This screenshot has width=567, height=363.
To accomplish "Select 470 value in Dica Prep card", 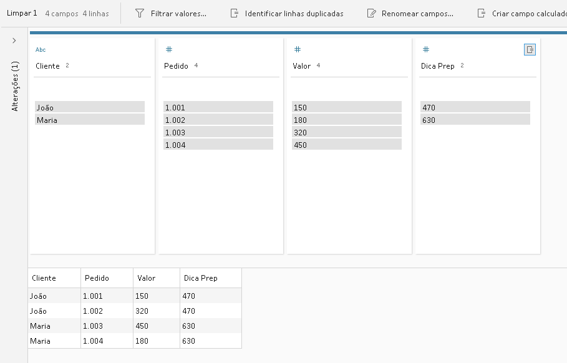I will pyautogui.click(x=475, y=107).
